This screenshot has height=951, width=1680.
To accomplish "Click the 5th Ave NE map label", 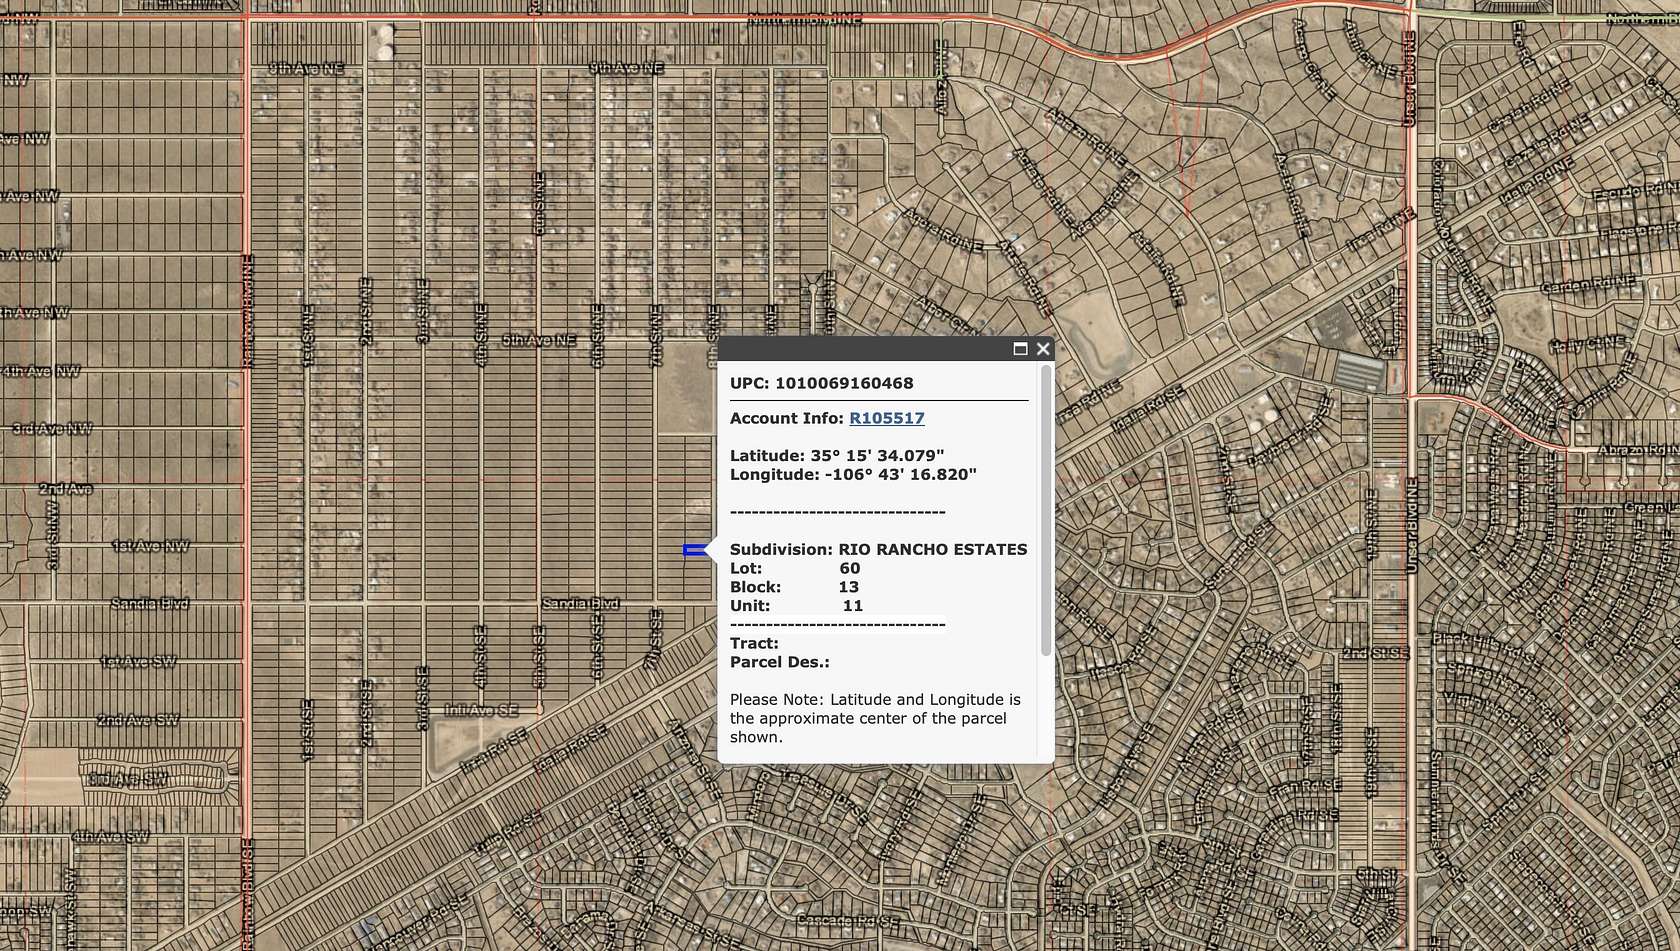I will 539,340.
